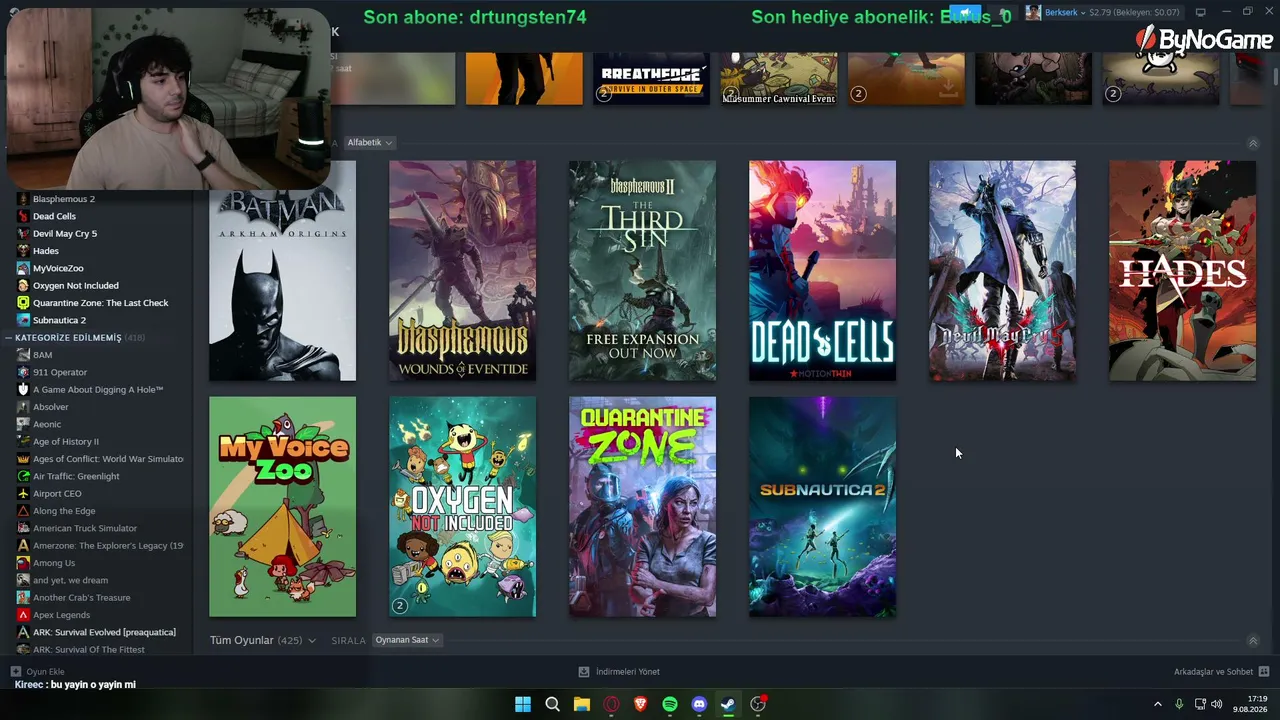Open Arkadaşlar ve Sohbet friends chat
This screenshot has width=1280, height=720.
tap(1221, 672)
